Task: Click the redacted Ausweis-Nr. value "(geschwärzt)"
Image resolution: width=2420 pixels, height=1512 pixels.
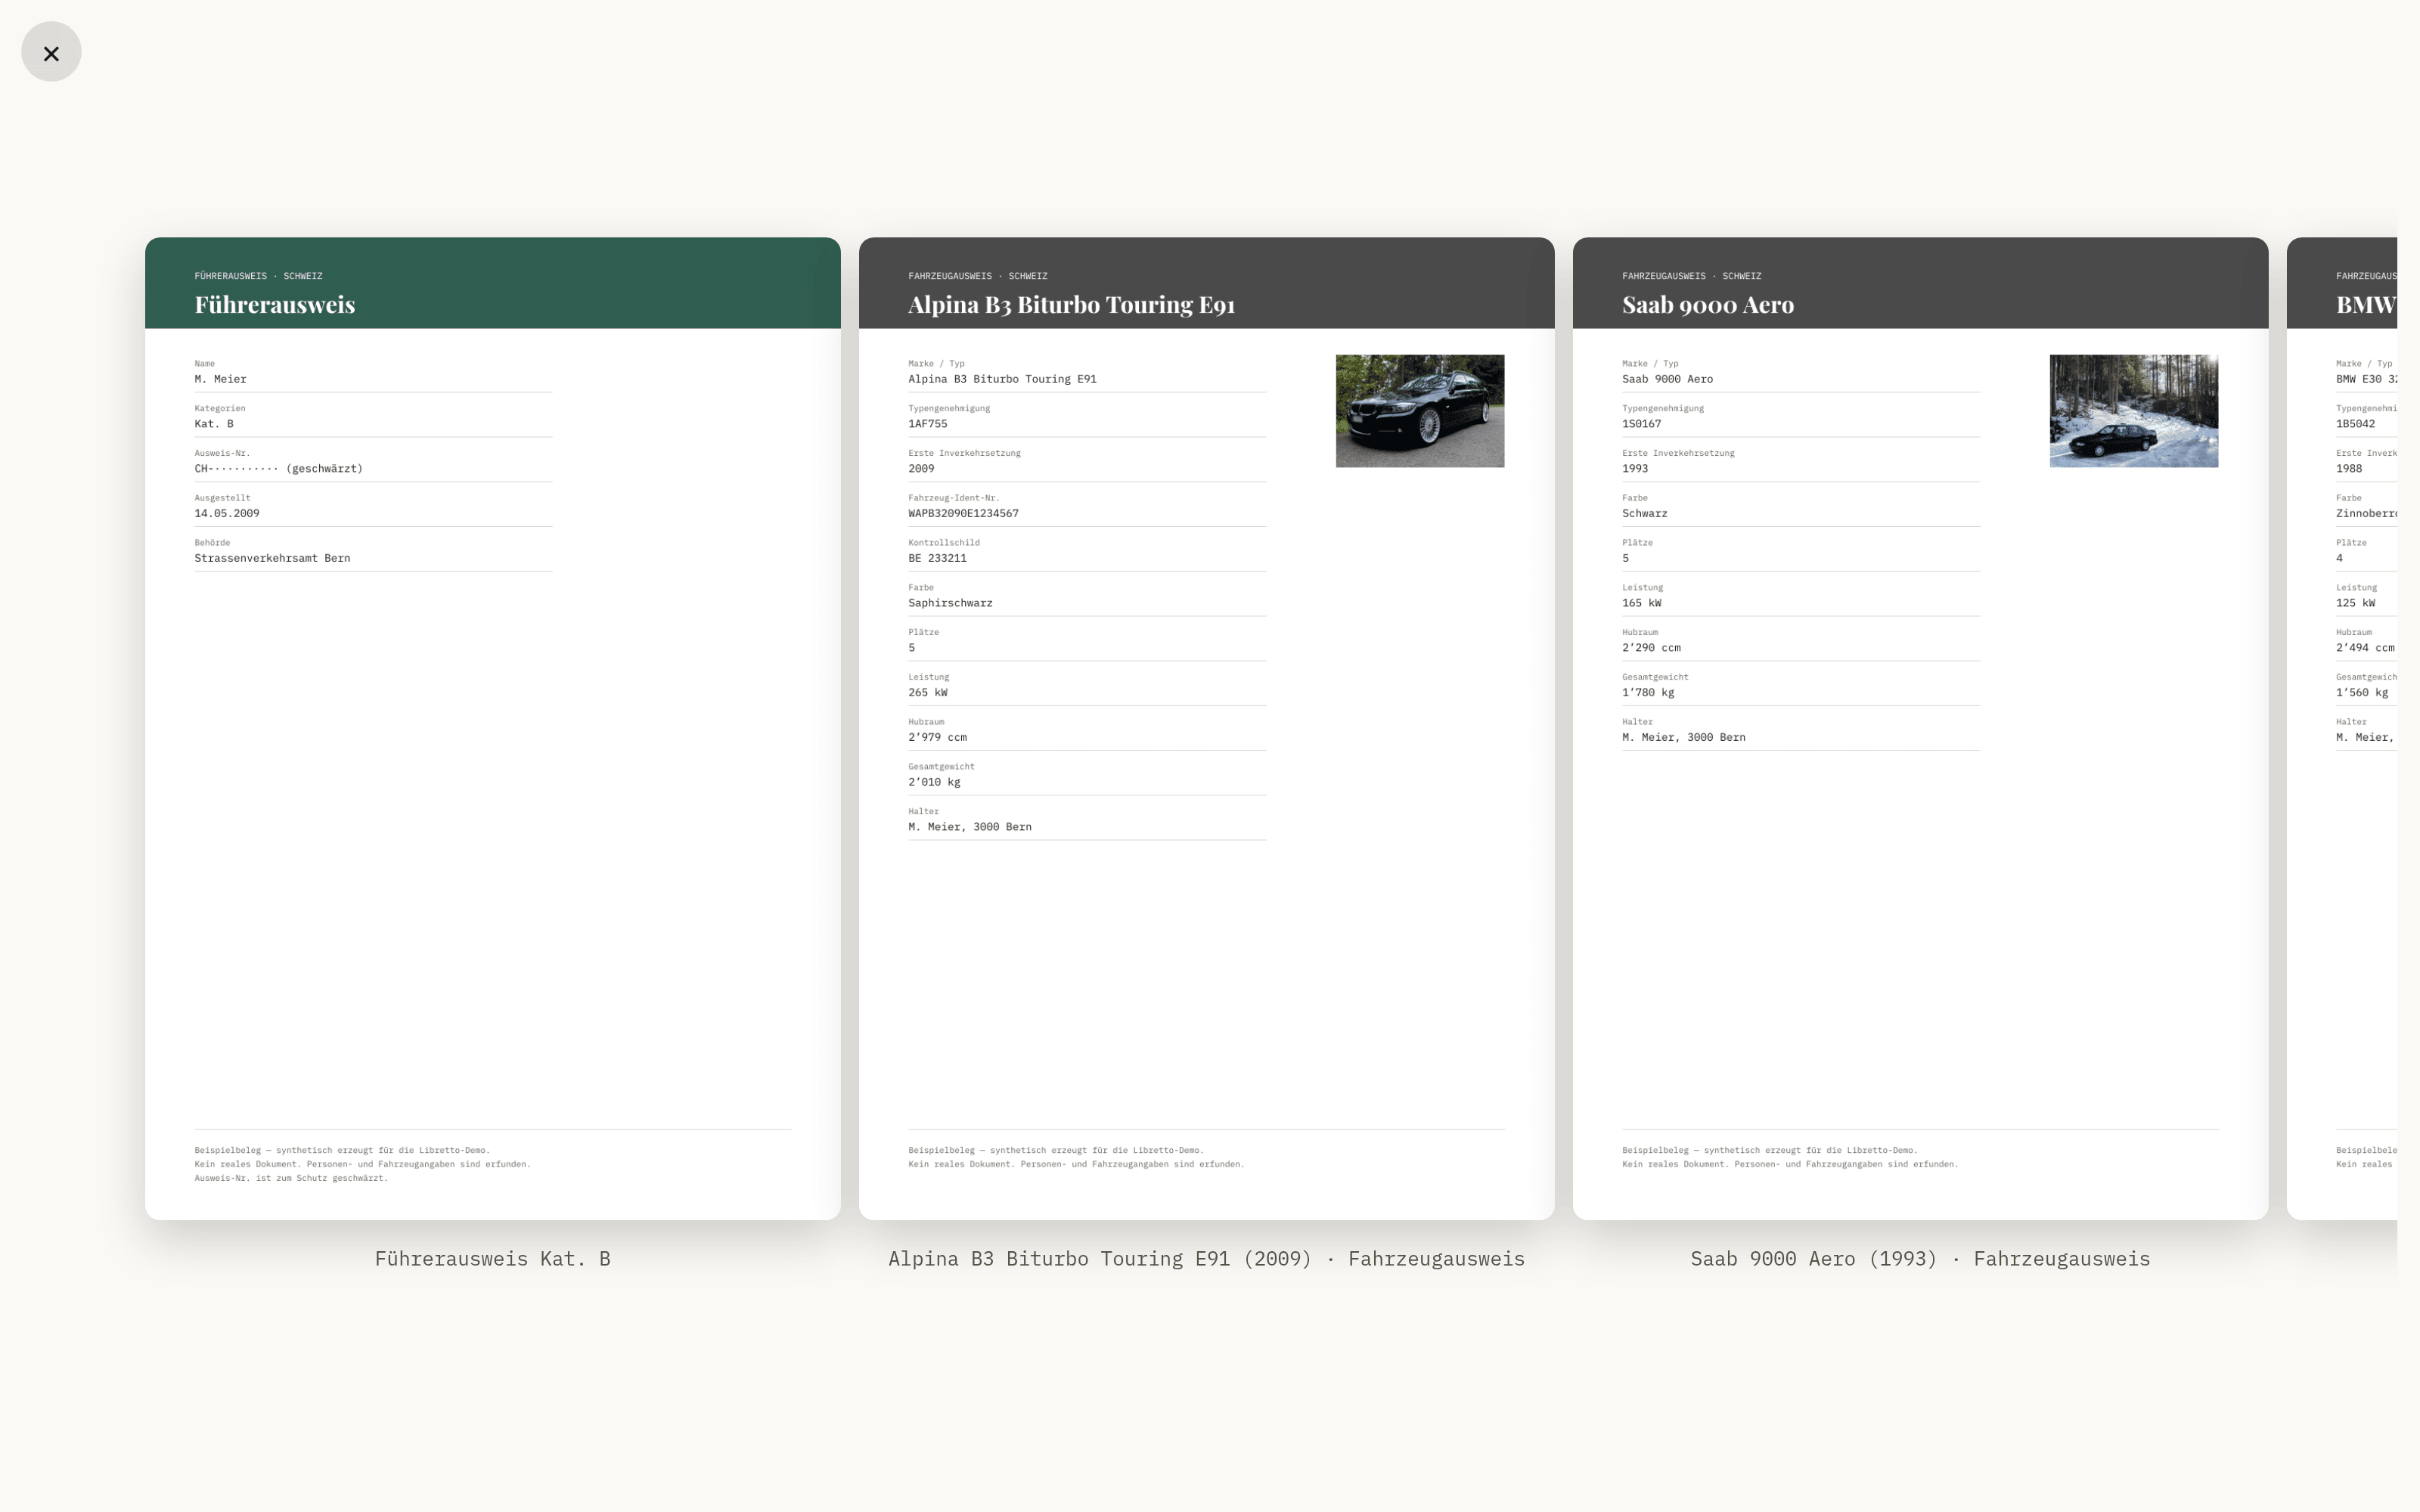Action: pos(324,469)
